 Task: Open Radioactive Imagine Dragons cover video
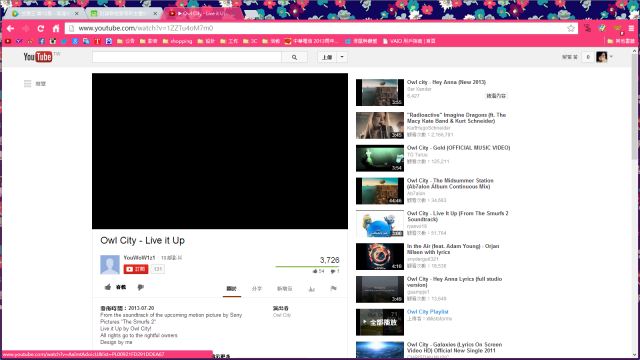(x=456, y=118)
